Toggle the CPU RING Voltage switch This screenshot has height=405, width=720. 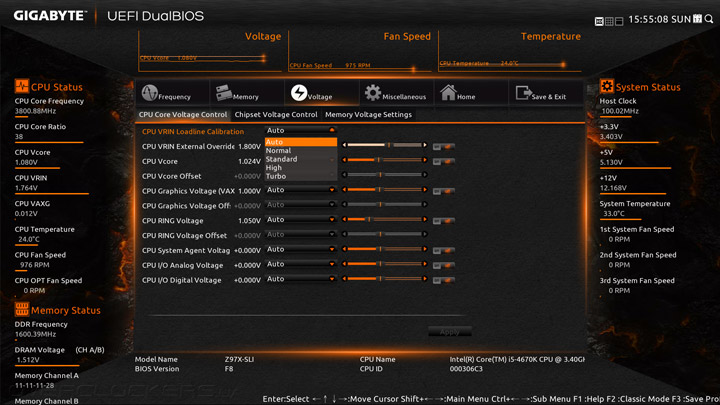[x=444, y=221]
